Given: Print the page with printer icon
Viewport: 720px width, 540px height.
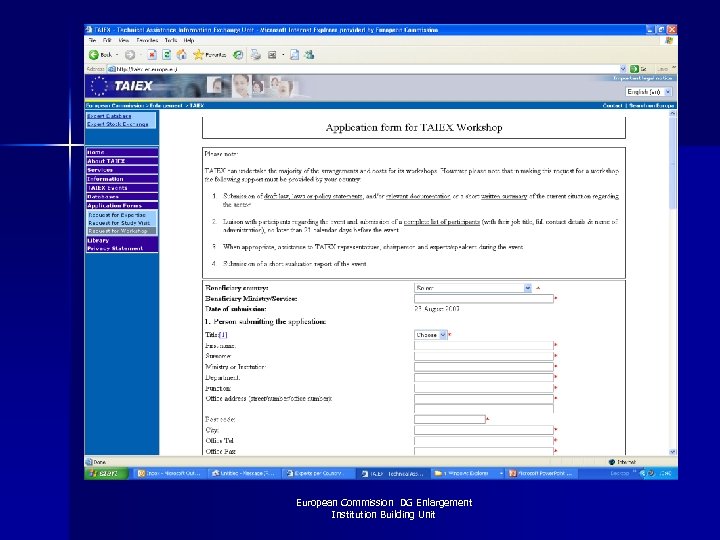Looking at the screenshot, I should pyautogui.click(x=256, y=55).
